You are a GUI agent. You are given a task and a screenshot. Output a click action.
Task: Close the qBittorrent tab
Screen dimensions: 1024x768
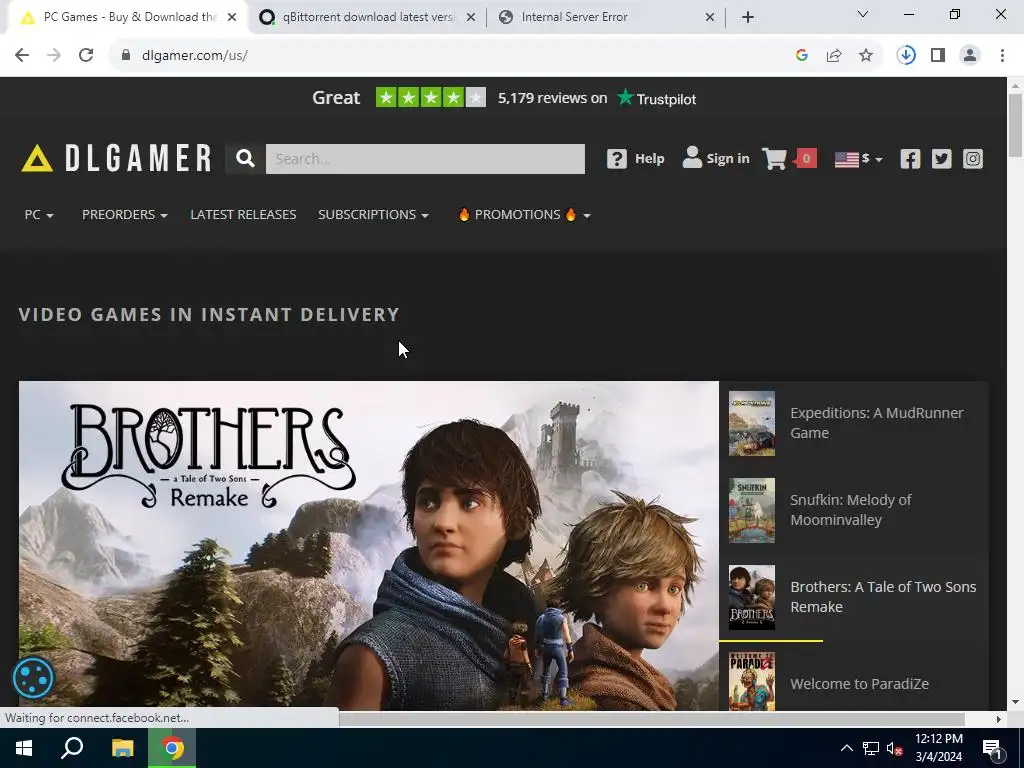tap(470, 18)
